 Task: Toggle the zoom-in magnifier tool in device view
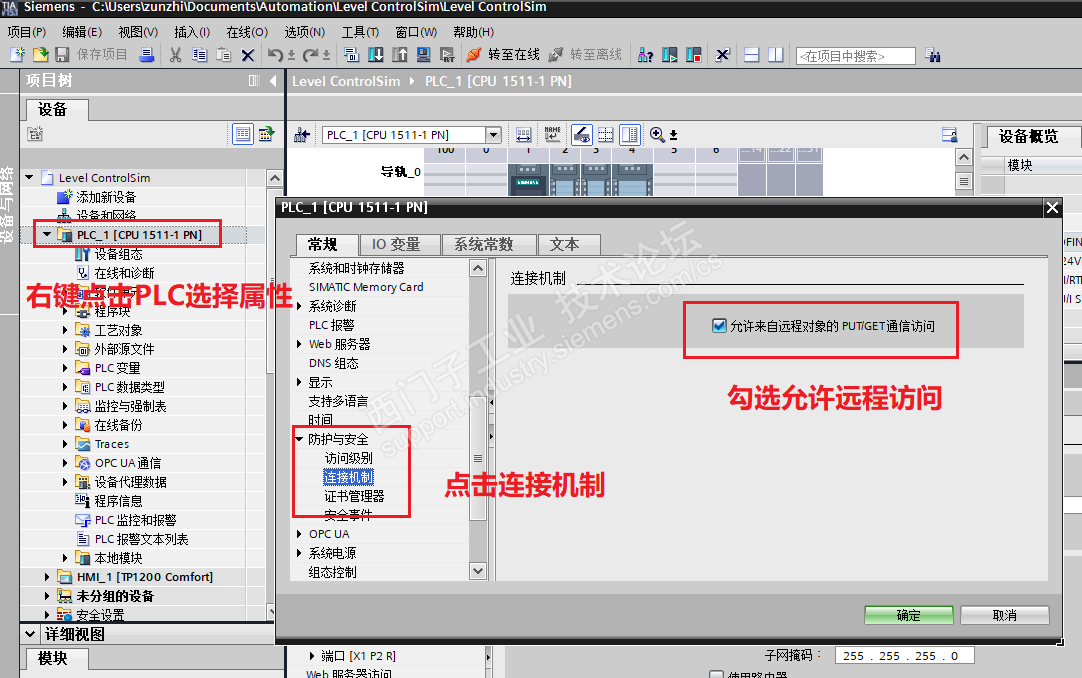pyautogui.click(x=657, y=134)
